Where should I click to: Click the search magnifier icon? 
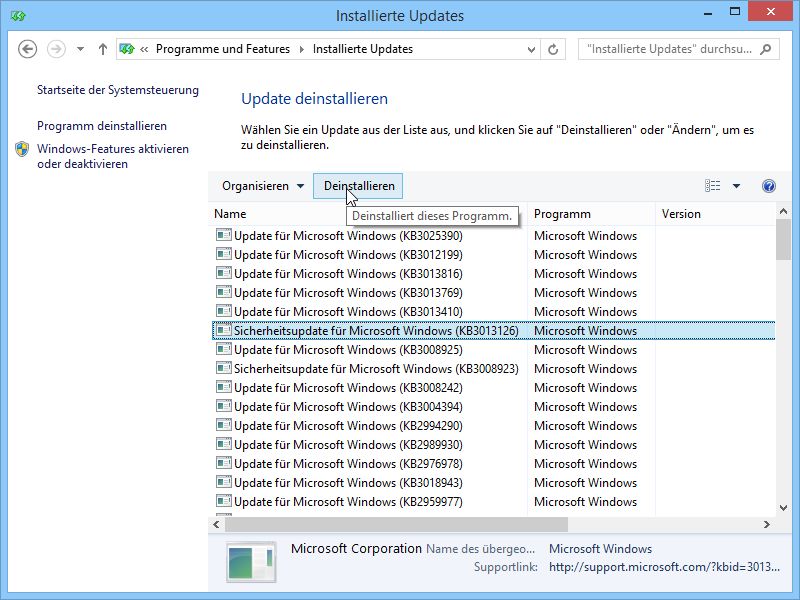(x=765, y=49)
